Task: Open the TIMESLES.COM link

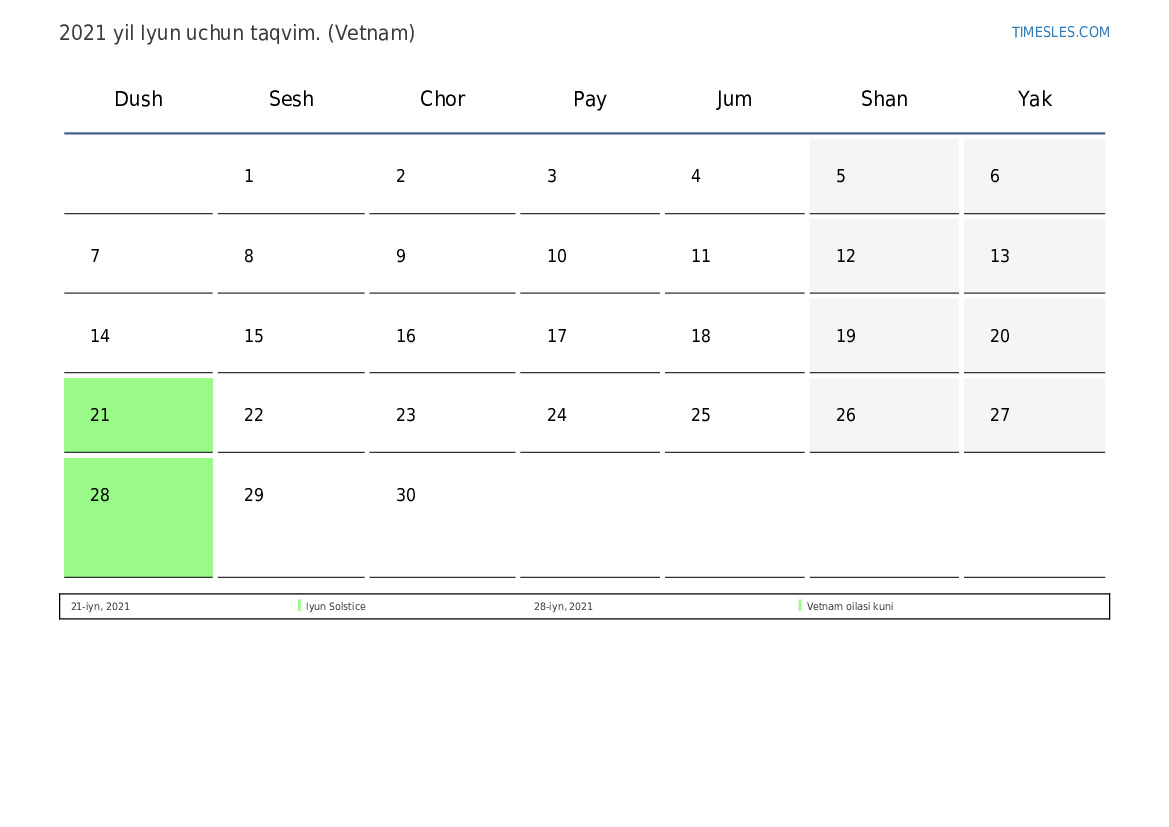Action: pyautogui.click(x=1060, y=32)
